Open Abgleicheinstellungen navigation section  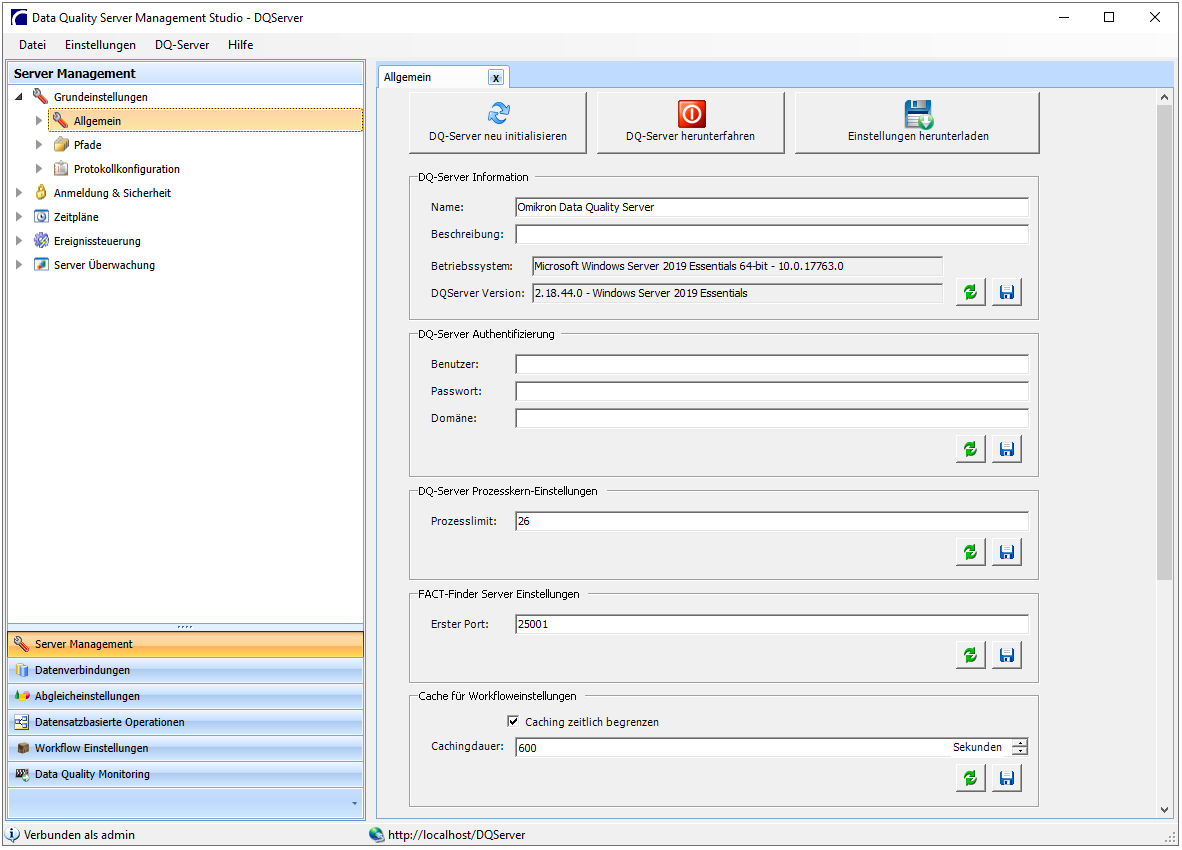click(x=185, y=696)
